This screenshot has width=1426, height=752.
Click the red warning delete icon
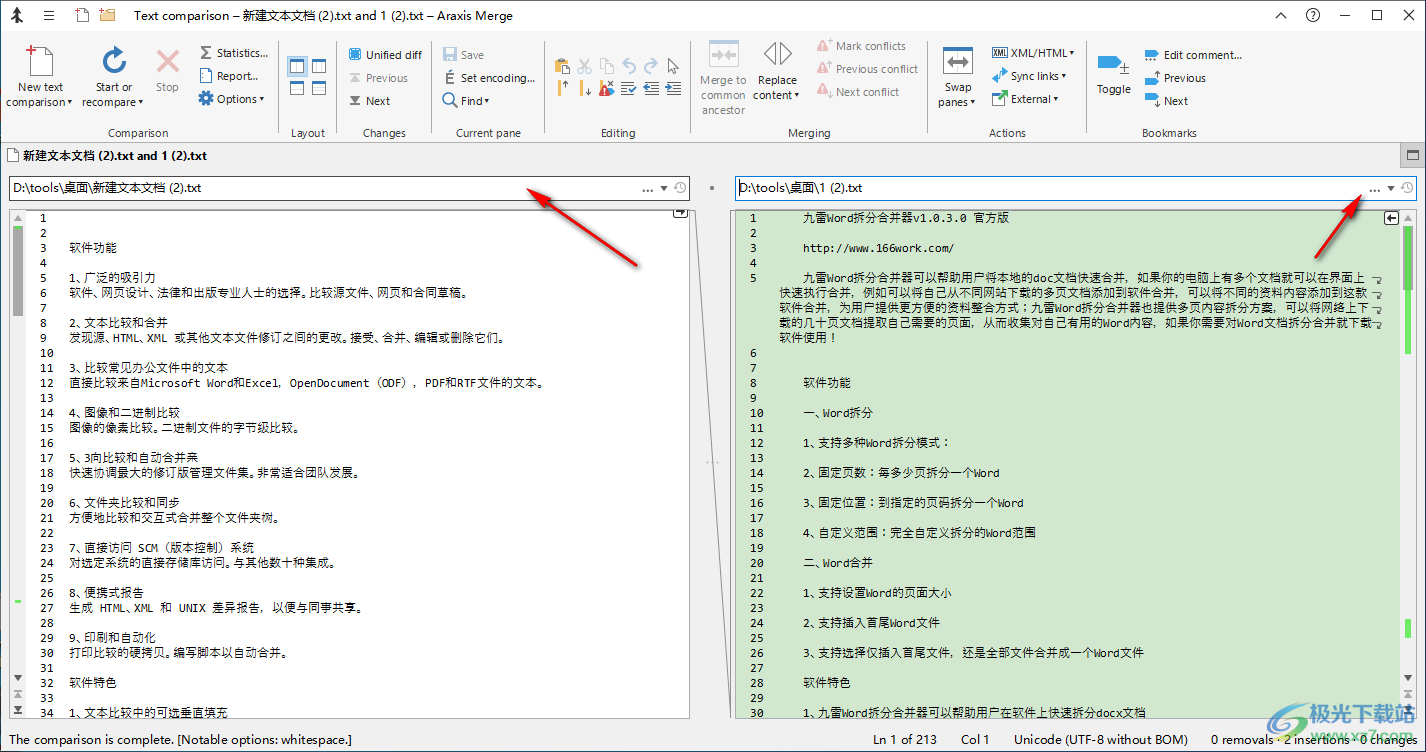coord(607,88)
